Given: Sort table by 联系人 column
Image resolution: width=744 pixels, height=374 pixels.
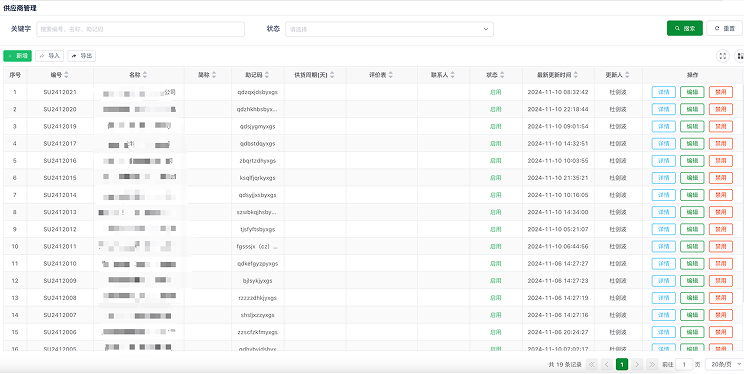Looking at the screenshot, I should [452, 75].
